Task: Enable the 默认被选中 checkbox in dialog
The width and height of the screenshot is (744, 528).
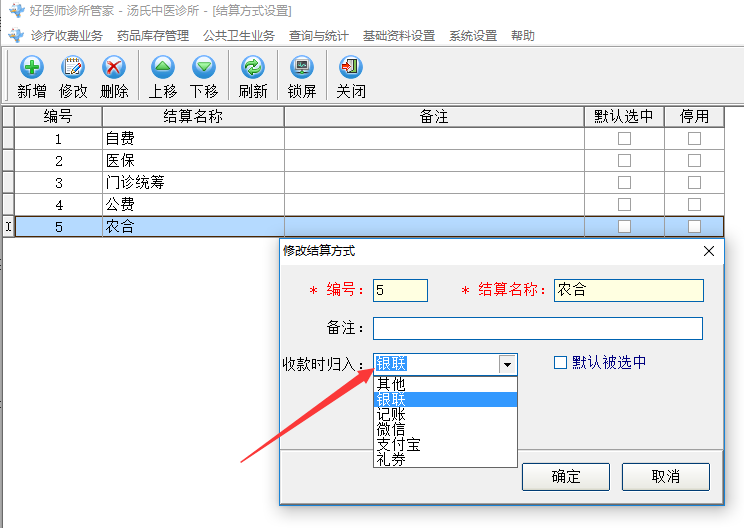Action: pyautogui.click(x=560, y=362)
